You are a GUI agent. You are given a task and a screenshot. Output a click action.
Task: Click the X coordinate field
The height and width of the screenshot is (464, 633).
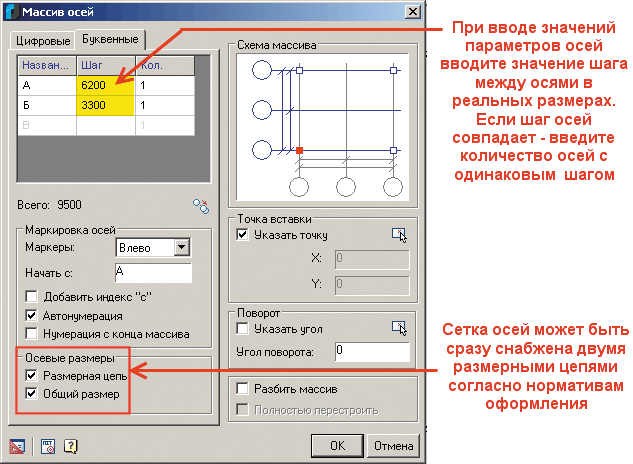point(372,259)
